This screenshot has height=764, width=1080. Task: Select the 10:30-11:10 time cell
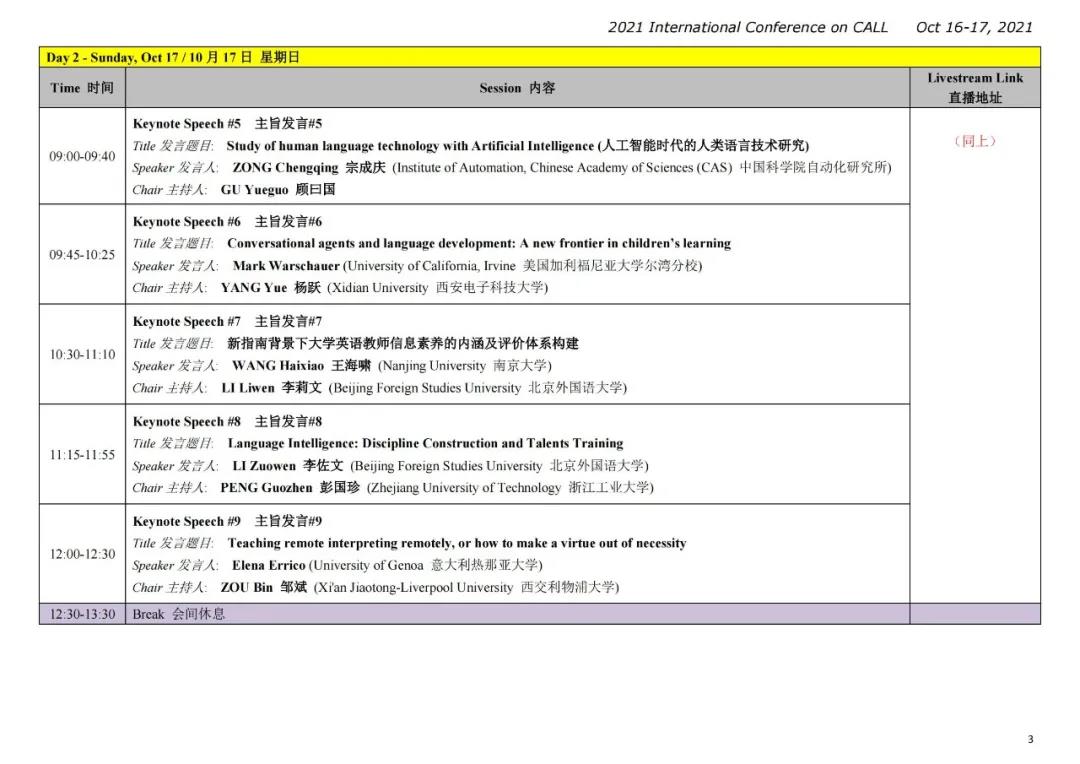click(x=82, y=355)
